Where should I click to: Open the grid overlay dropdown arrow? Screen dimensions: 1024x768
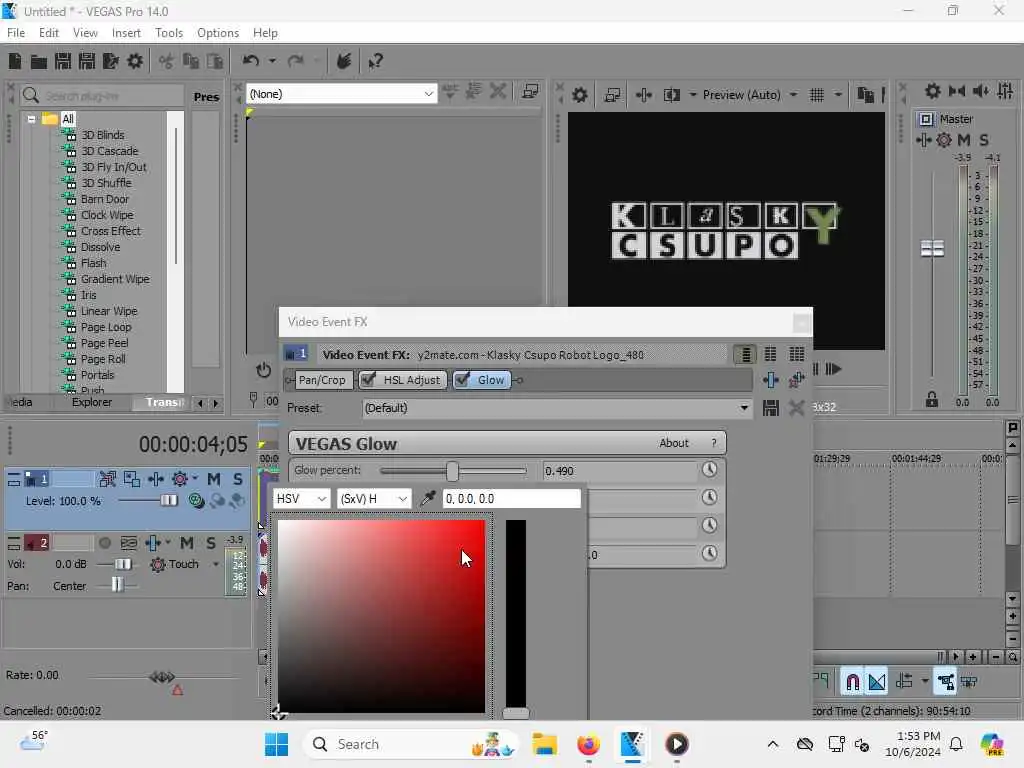coord(838,95)
